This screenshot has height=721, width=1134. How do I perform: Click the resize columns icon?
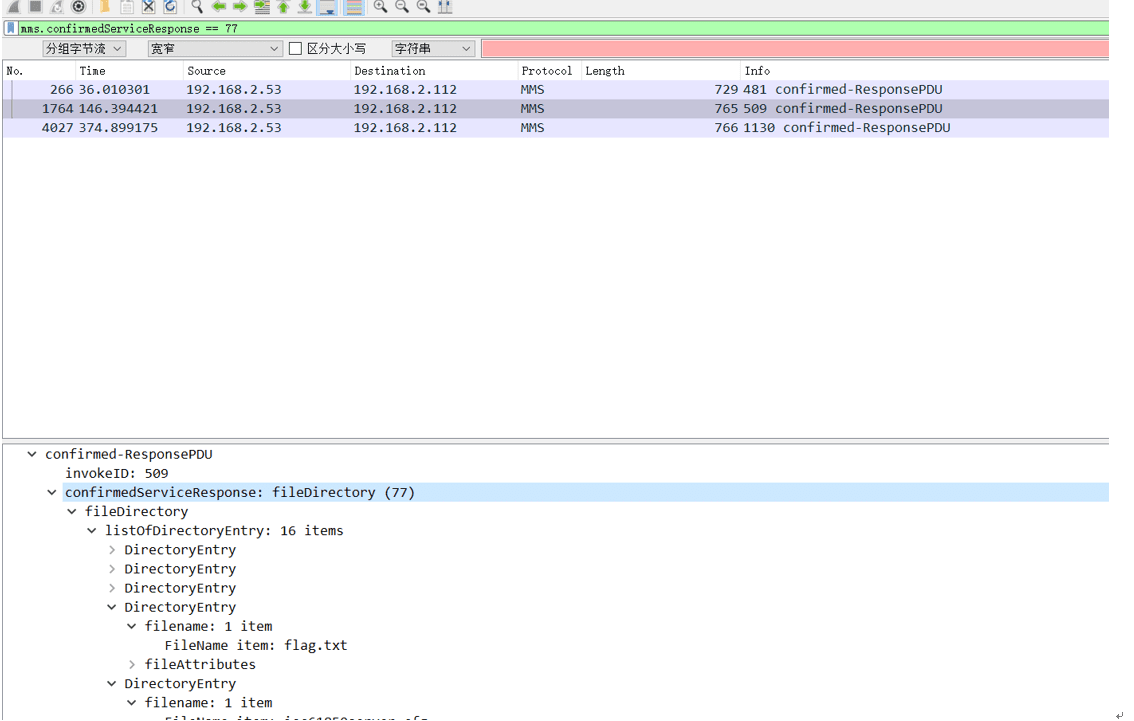[x=445, y=7]
